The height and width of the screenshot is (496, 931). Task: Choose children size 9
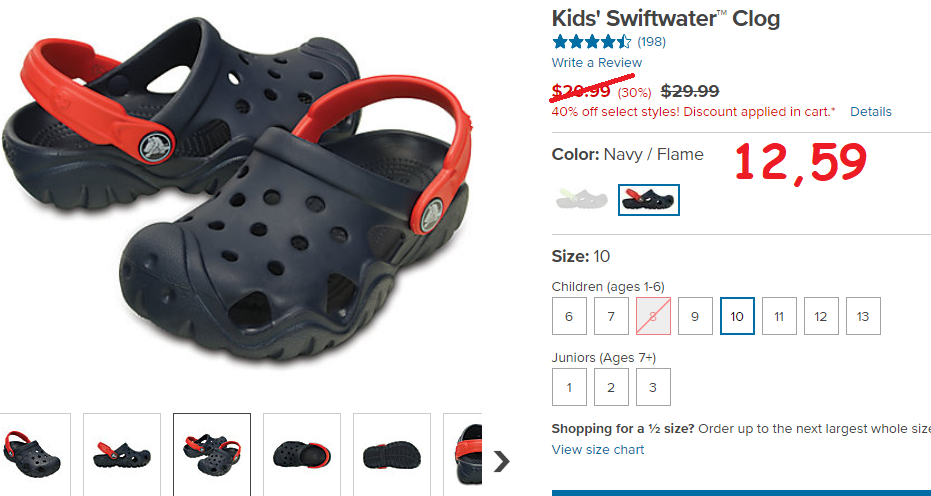pos(695,316)
